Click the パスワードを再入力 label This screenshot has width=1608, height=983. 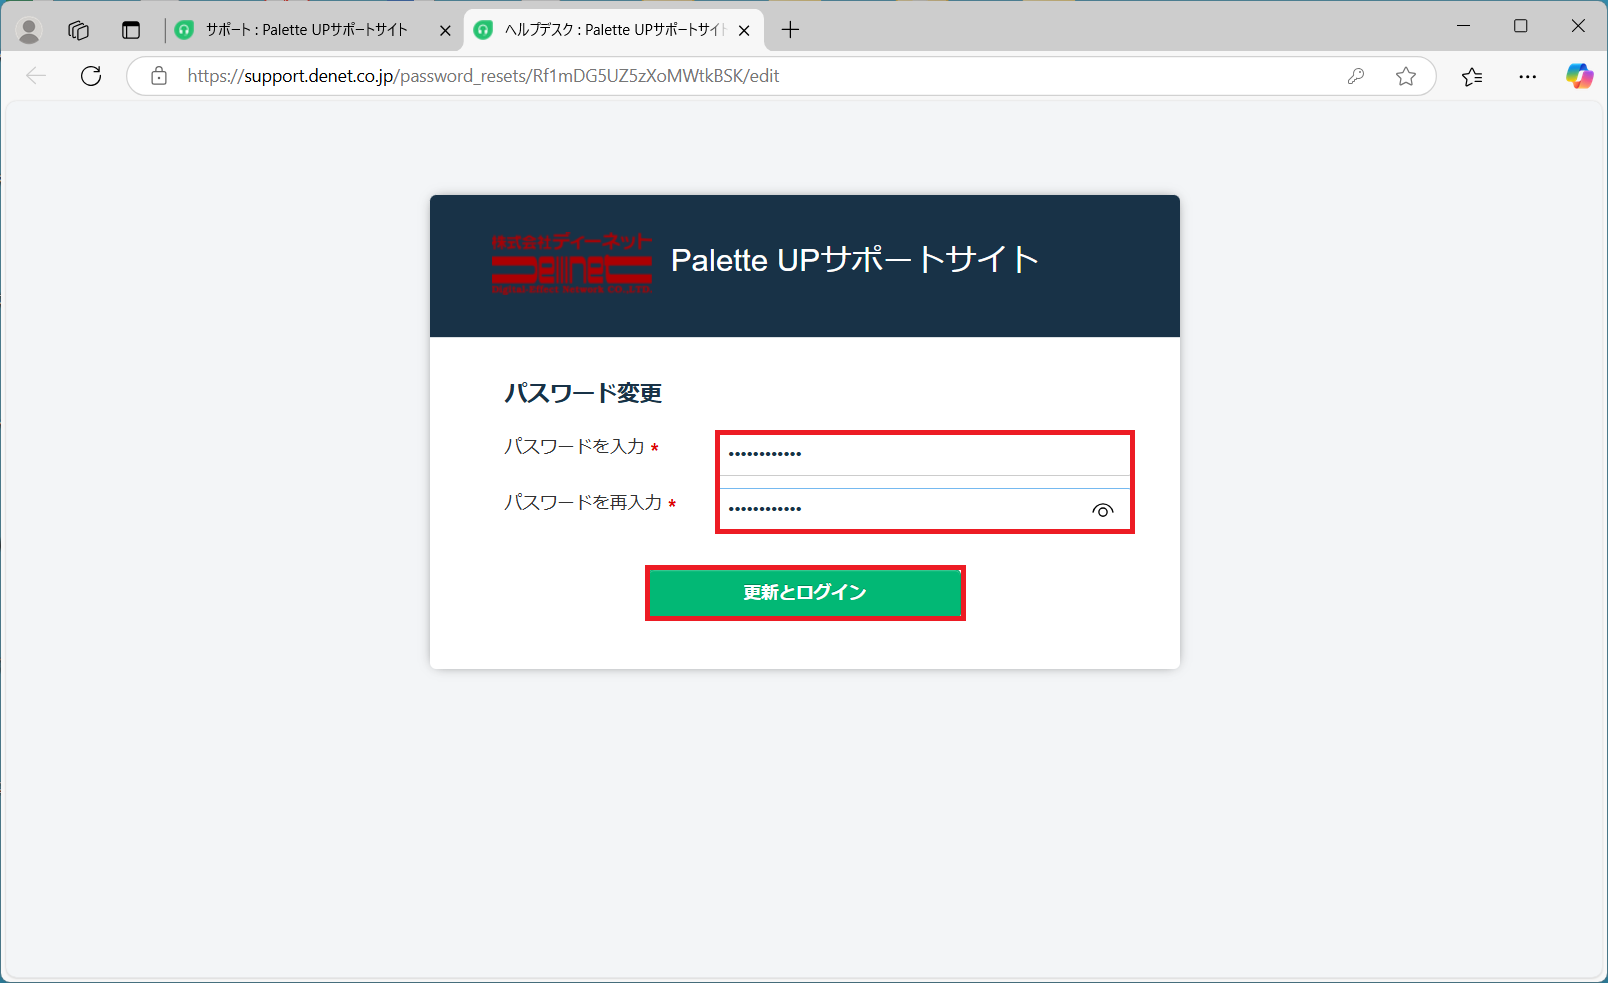click(583, 502)
